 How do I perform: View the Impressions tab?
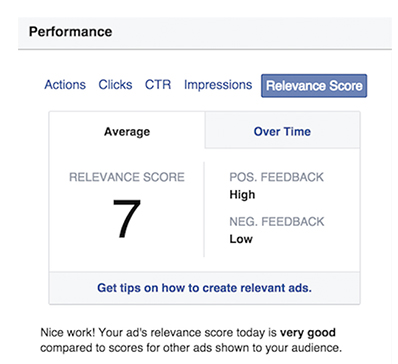point(218,85)
